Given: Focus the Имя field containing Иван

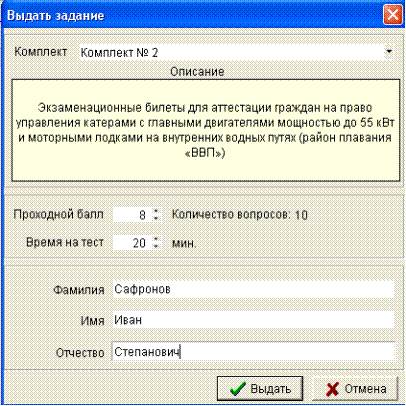Looking at the screenshot, I should [253, 320].
